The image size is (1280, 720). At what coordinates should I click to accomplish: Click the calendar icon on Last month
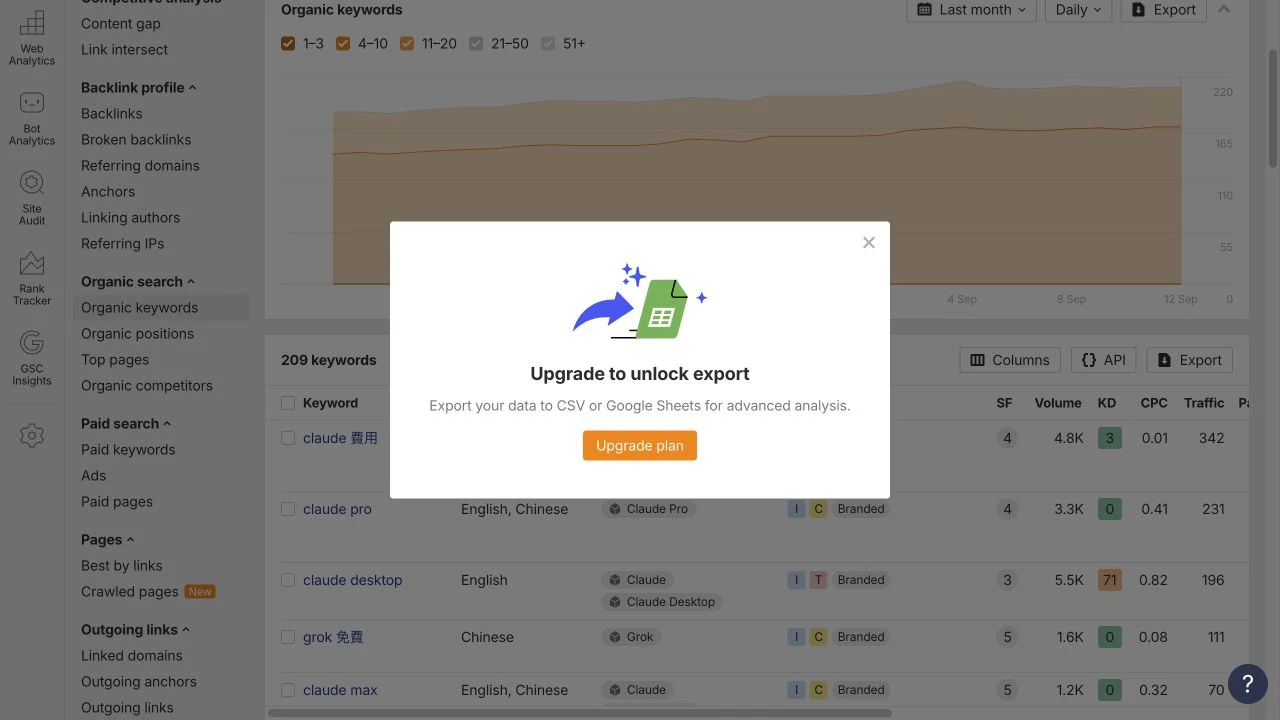pyautogui.click(x=924, y=9)
